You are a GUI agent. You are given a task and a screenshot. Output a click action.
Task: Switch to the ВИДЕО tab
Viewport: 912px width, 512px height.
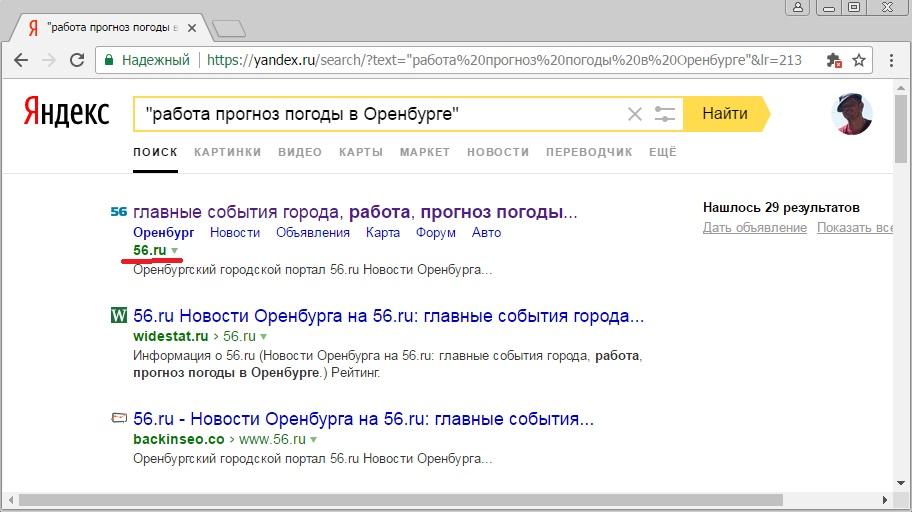point(300,152)
